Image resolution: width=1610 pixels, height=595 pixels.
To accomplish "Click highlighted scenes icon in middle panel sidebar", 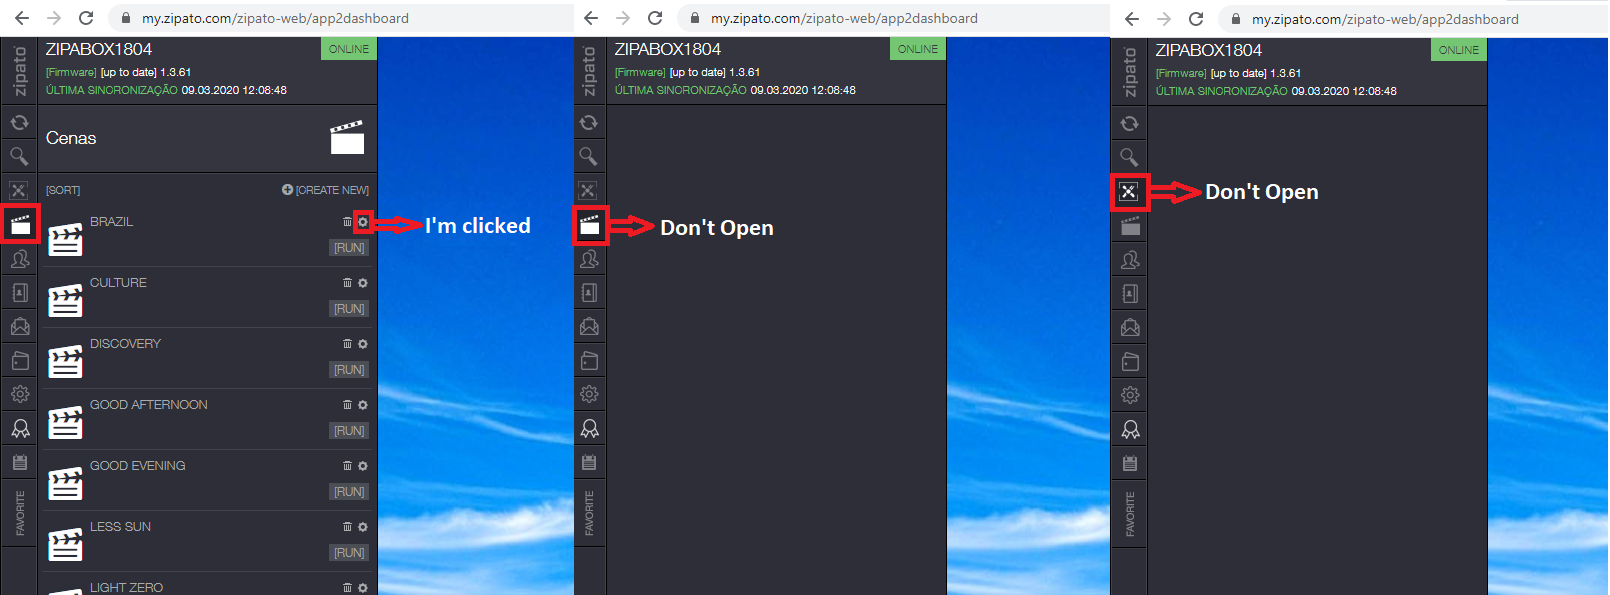I will (x=590, y=226).
